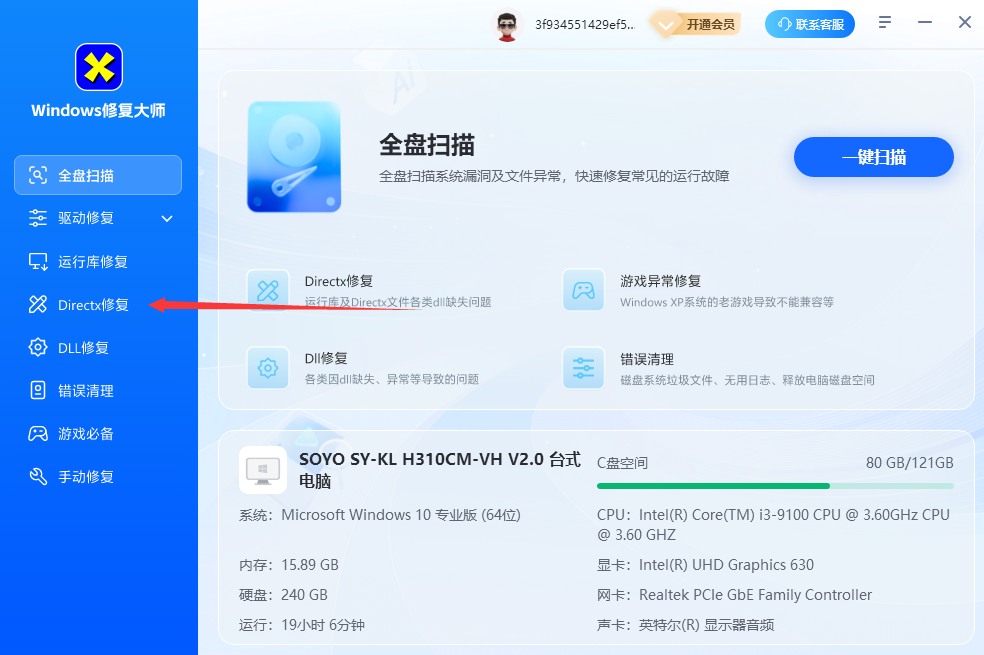Screen dimensions: 984x655
Task: Click the 错误清理 sliders card icon
Action: pyautogui.click(x=584, y=368)
